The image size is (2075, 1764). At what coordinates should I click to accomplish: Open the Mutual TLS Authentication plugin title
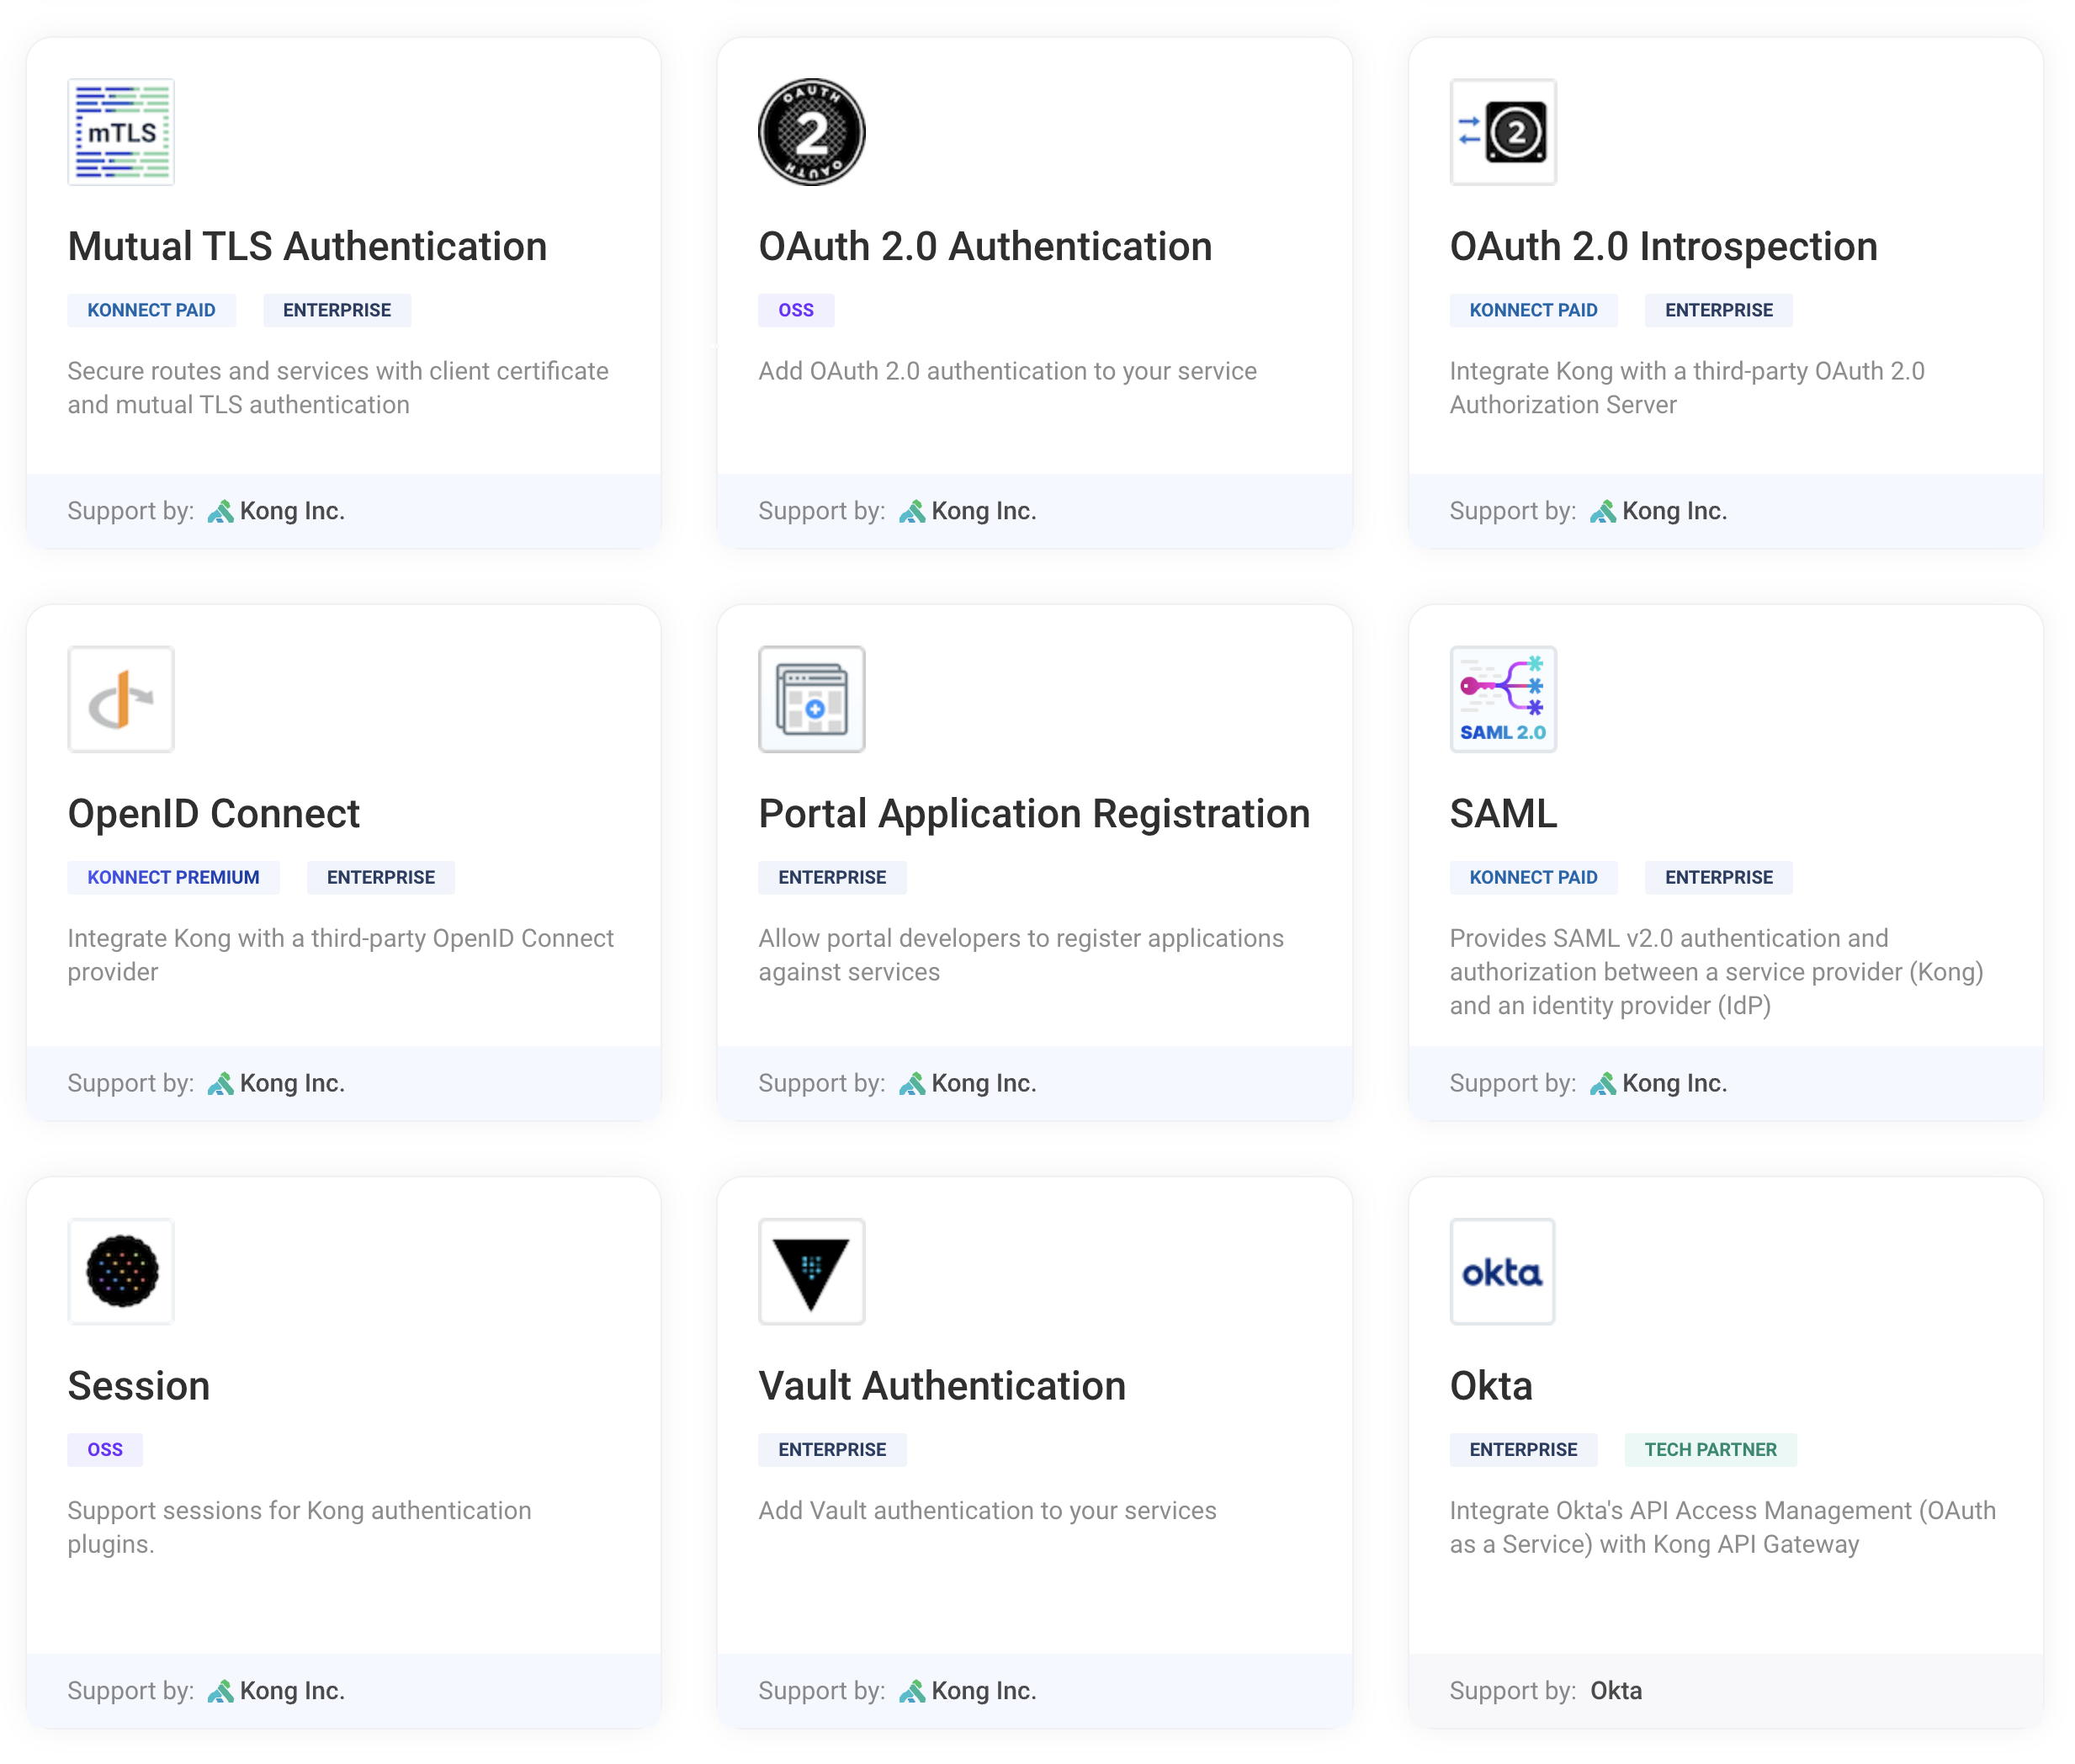coord(307,246)
